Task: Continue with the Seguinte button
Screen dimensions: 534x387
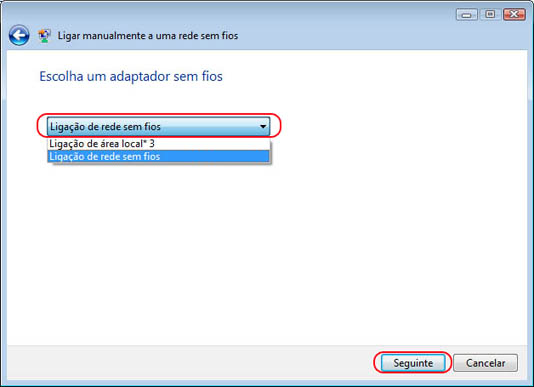Action: click(413, 363)
